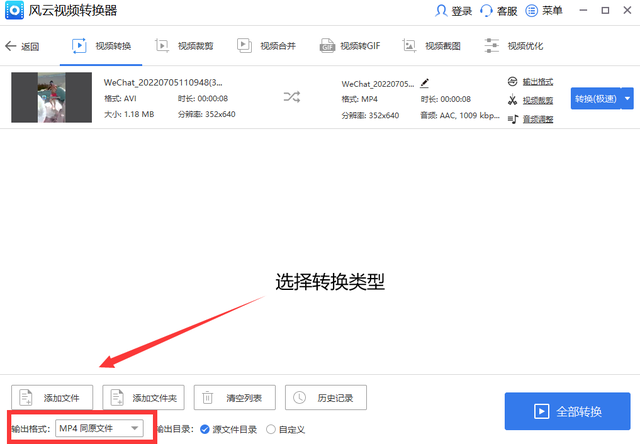Minimize the 风云视频转换器 window
The image size is (640, 444).
point(583,10)
